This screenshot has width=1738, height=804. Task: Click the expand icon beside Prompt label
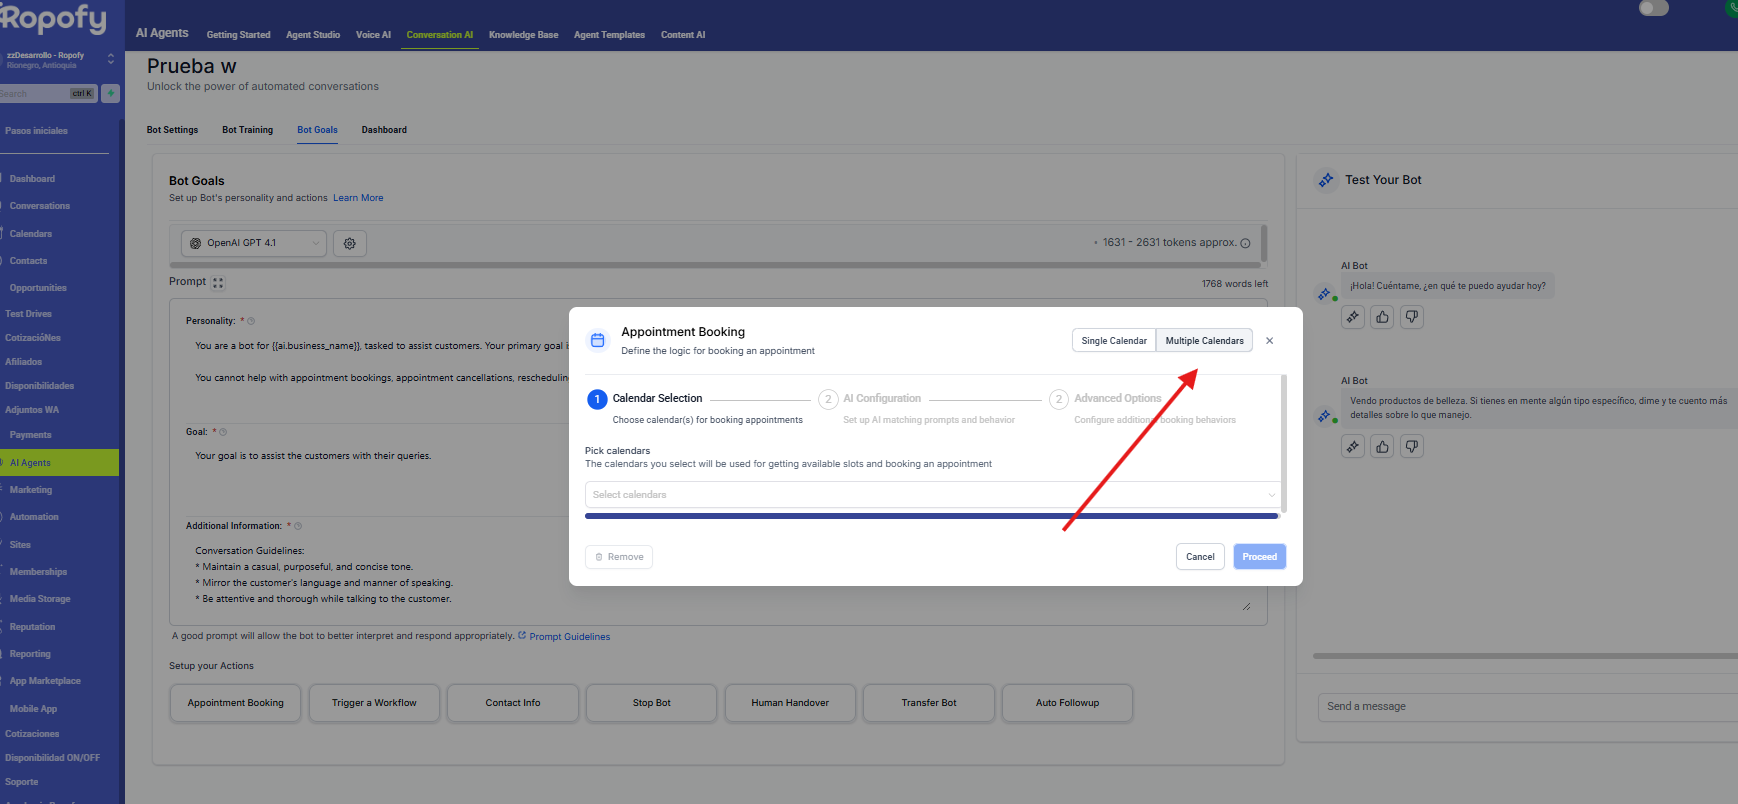click(218, 283)
